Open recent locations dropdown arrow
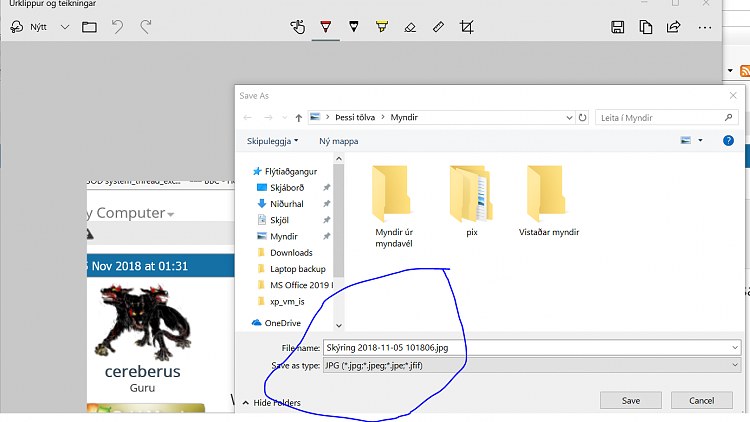Image resolution: width=750 pixels, height=422 pixels. (285, 118)
